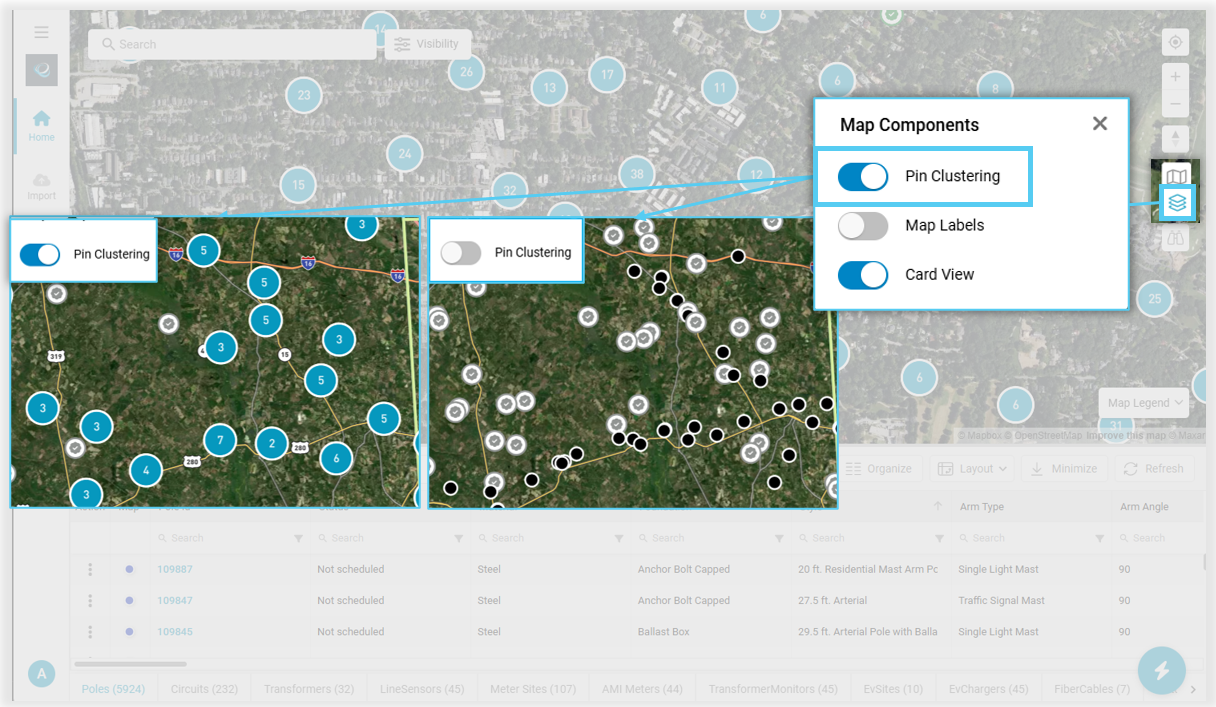Select the EvChargers (45) tab

click(990, 689)
